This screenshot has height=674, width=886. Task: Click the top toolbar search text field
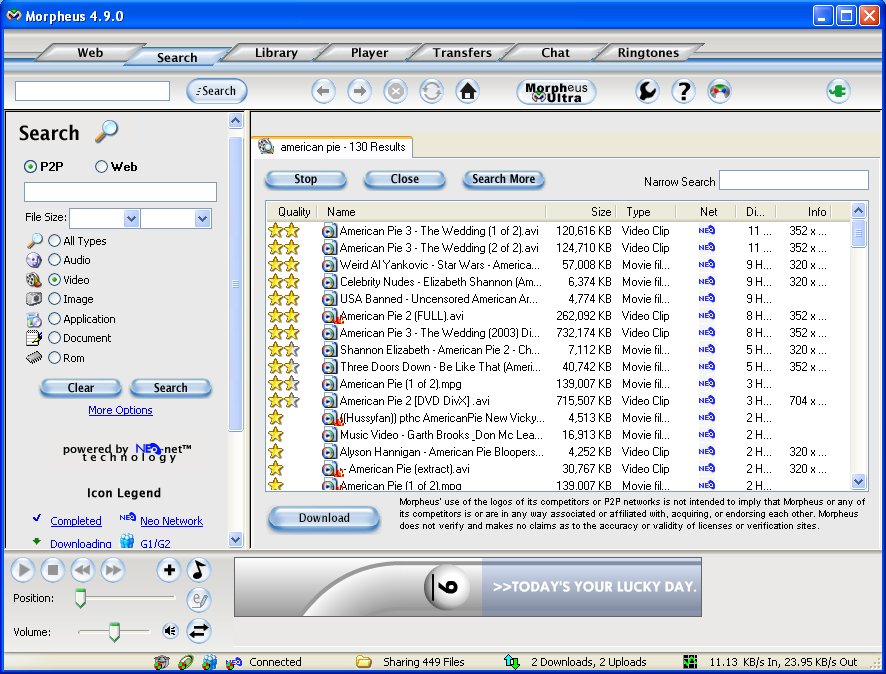(x=92, y=91)
